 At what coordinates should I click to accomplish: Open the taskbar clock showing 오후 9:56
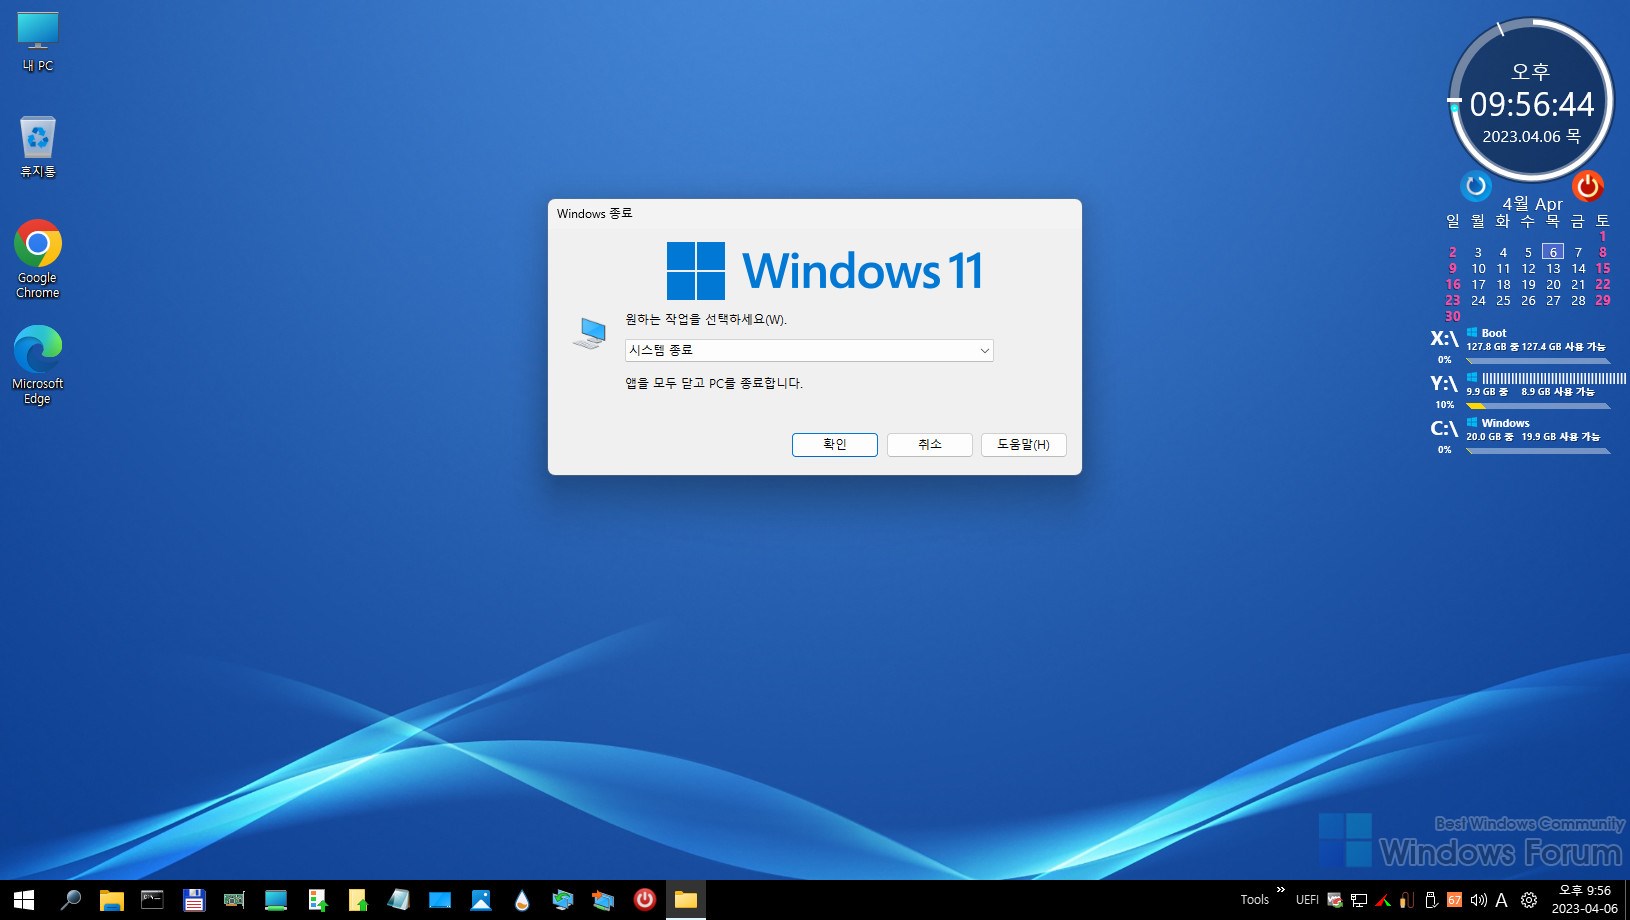point(1585,900)
